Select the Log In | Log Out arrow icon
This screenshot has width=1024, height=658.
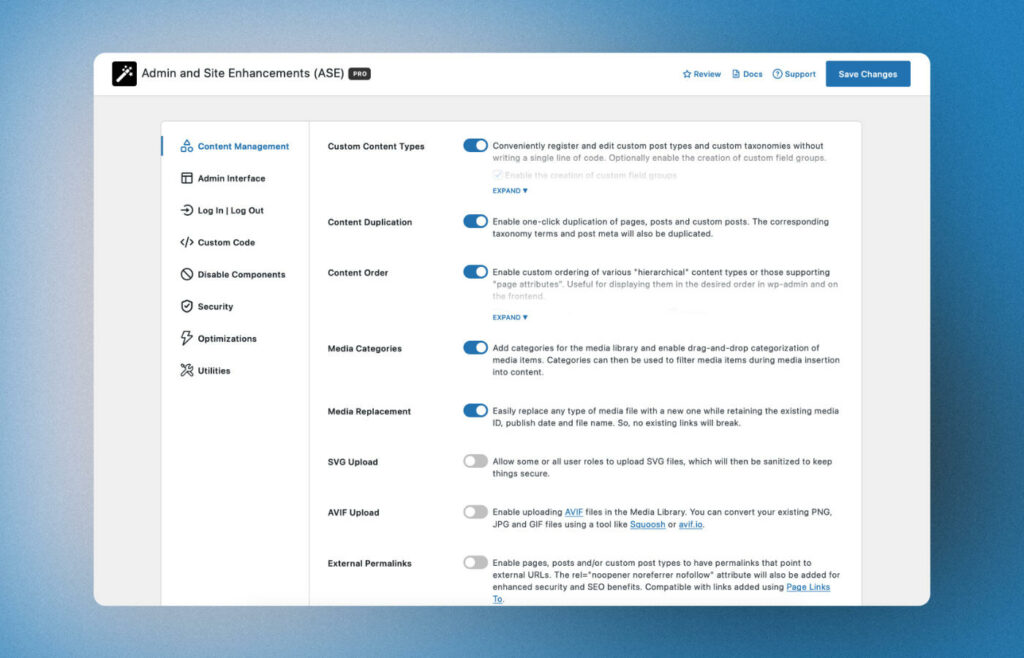(184, 210)
